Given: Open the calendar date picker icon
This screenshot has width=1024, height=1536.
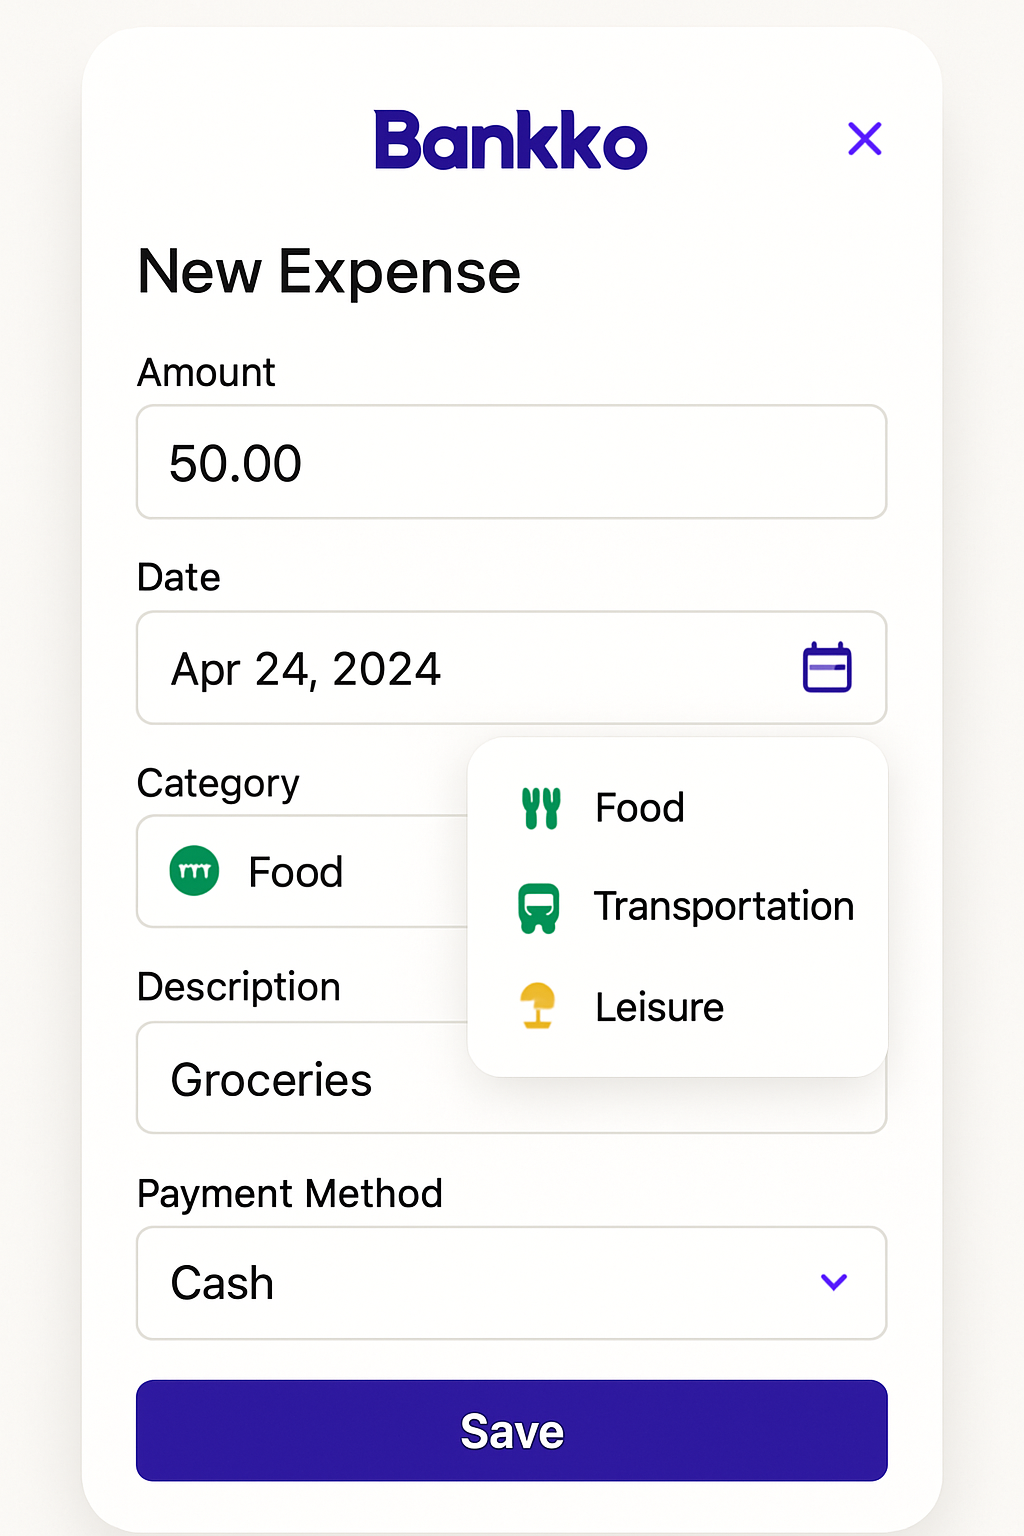Looking at the screenshot, I should [827, 668].
